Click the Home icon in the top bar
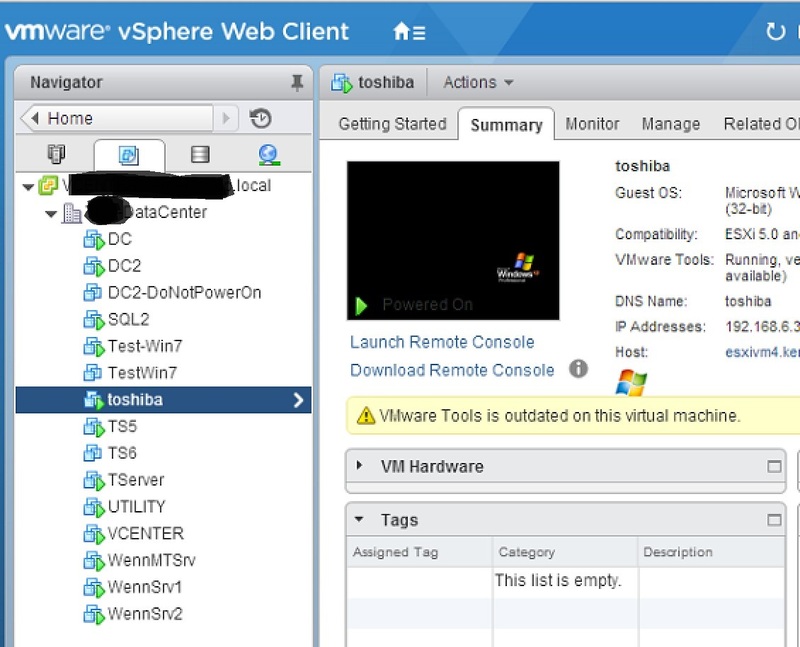The height and width of the screenshot is (647, 800). click(404, 31)
